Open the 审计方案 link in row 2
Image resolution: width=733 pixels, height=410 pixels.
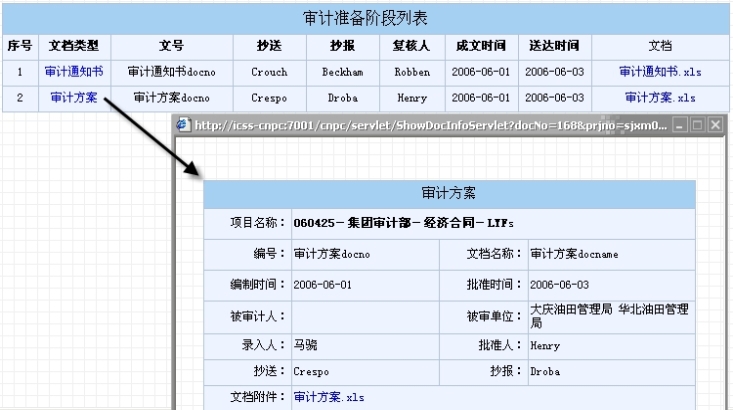[x=73, y=97]
